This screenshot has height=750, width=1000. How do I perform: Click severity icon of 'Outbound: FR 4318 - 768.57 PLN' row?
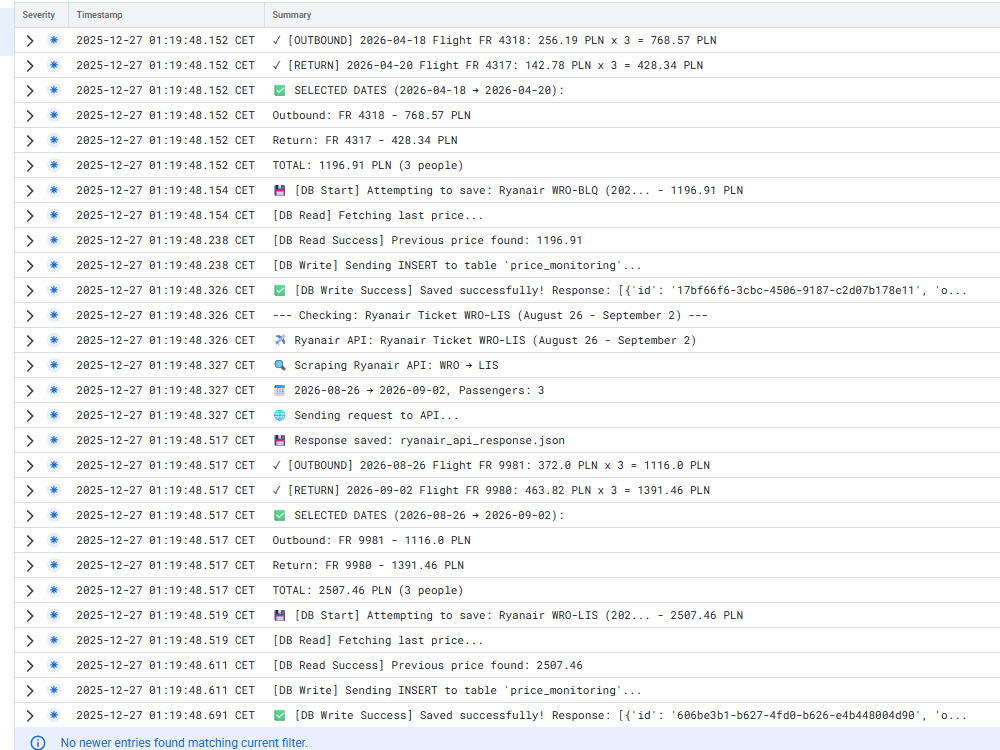54,115
